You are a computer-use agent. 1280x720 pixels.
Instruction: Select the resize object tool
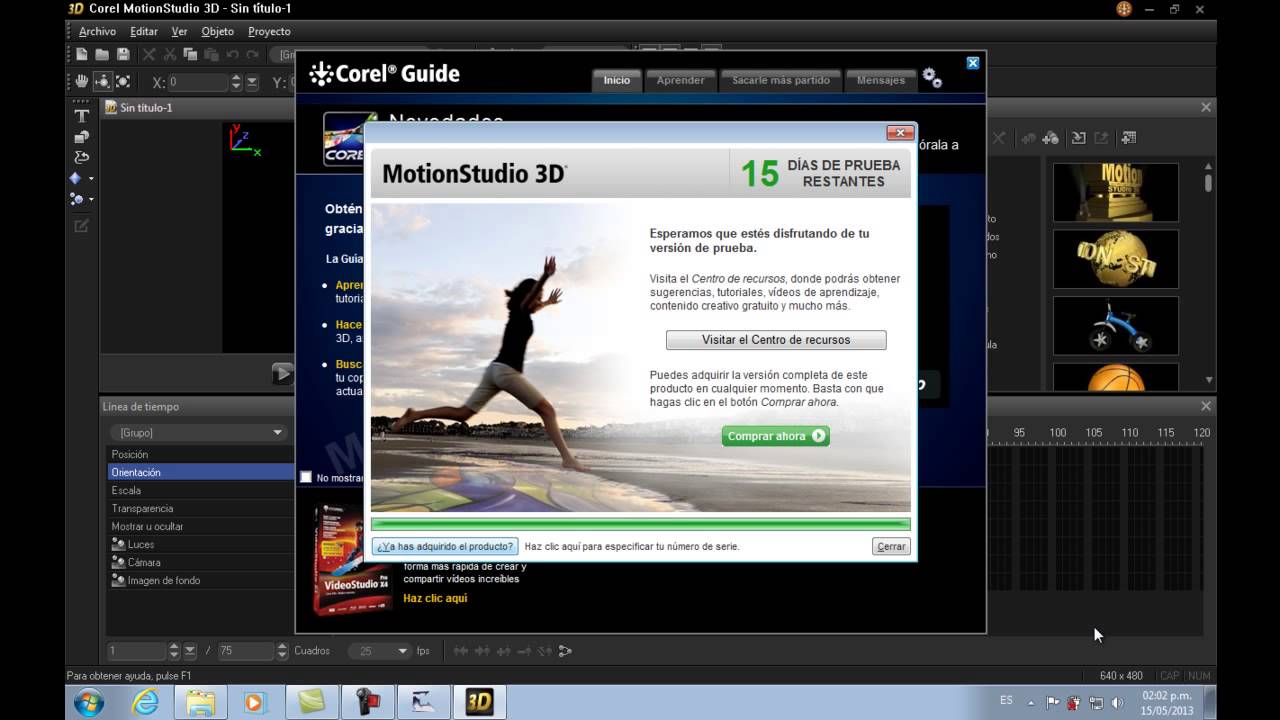123,82
